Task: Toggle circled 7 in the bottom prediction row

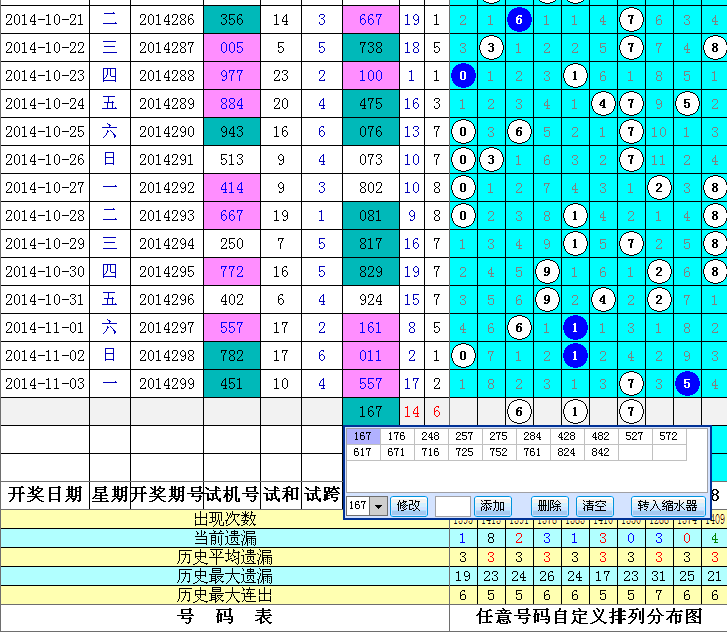Action: pos(630,411)
